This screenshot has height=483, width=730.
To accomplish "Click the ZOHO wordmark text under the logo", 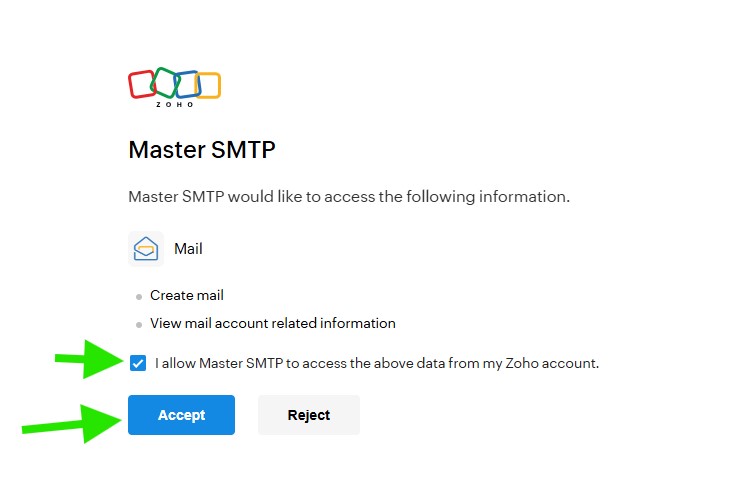I will [x=175, y=104].
